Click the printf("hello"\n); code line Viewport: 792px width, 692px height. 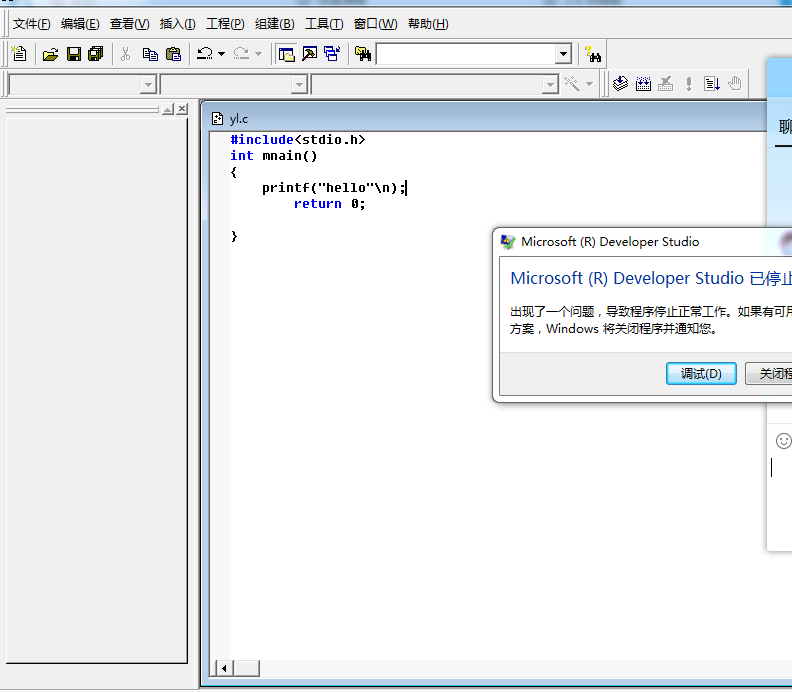pyautogui.click(x=333, y=188)
